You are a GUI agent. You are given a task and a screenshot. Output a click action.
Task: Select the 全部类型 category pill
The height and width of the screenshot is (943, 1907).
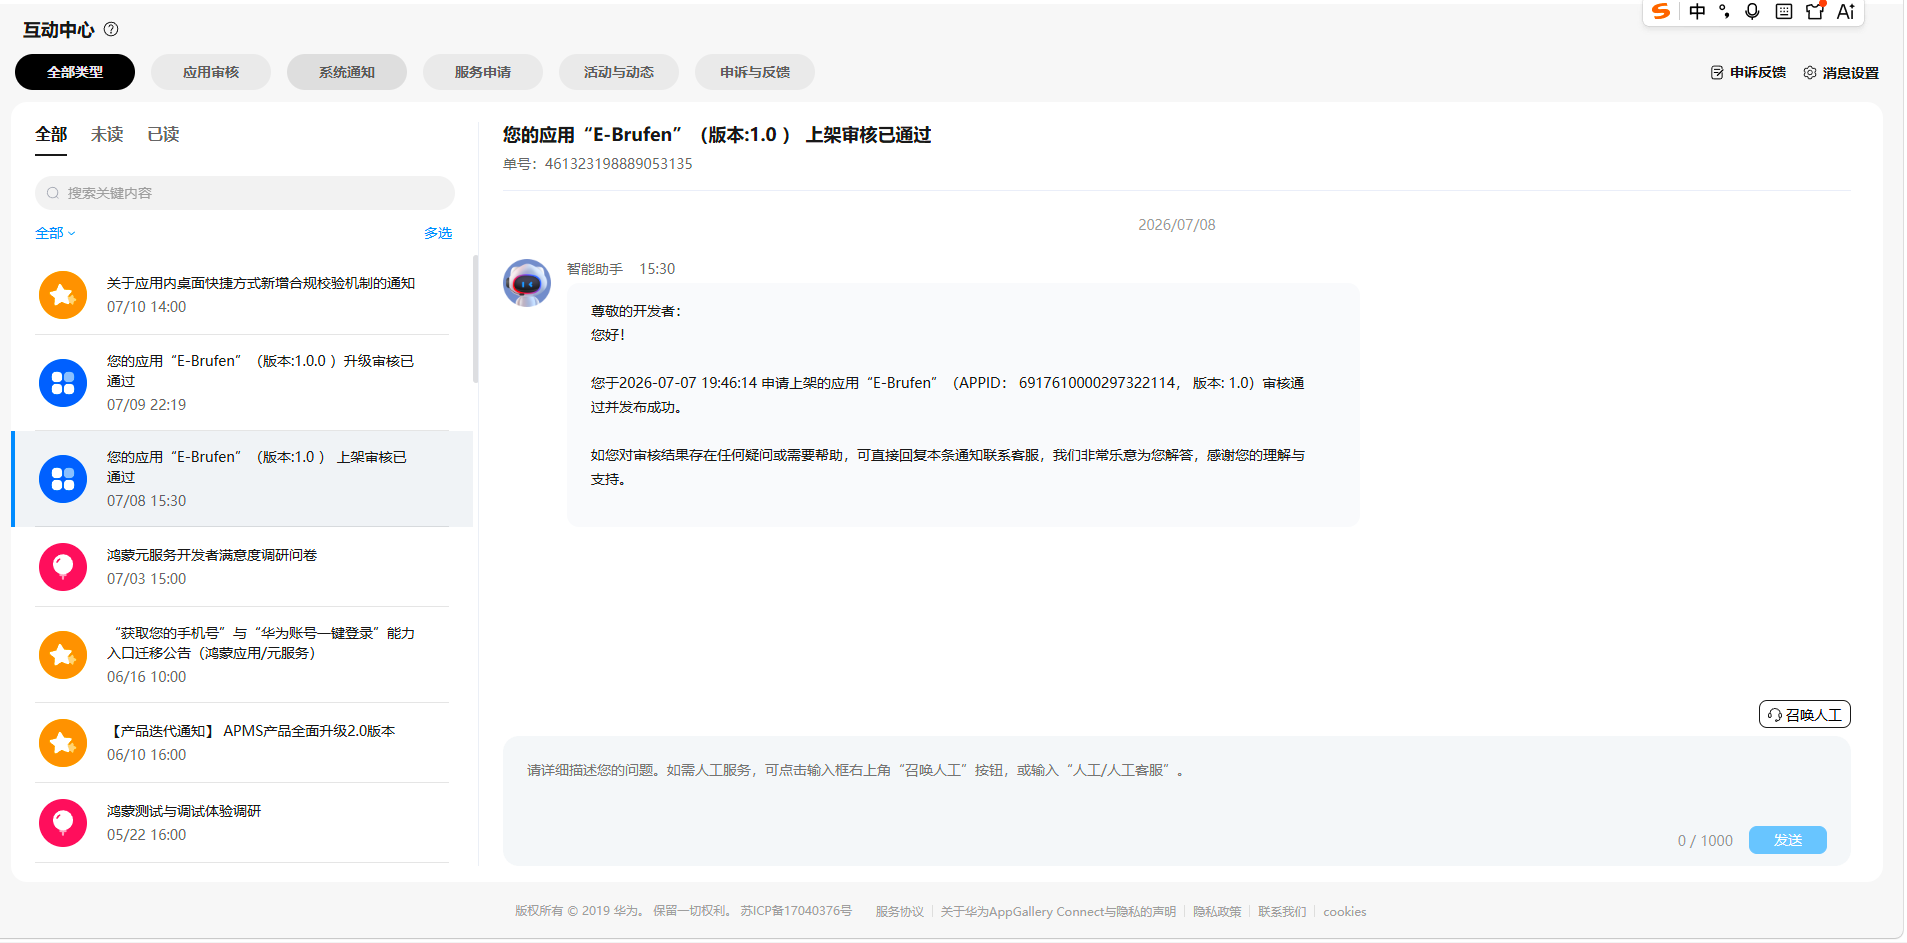coord(75,72)
